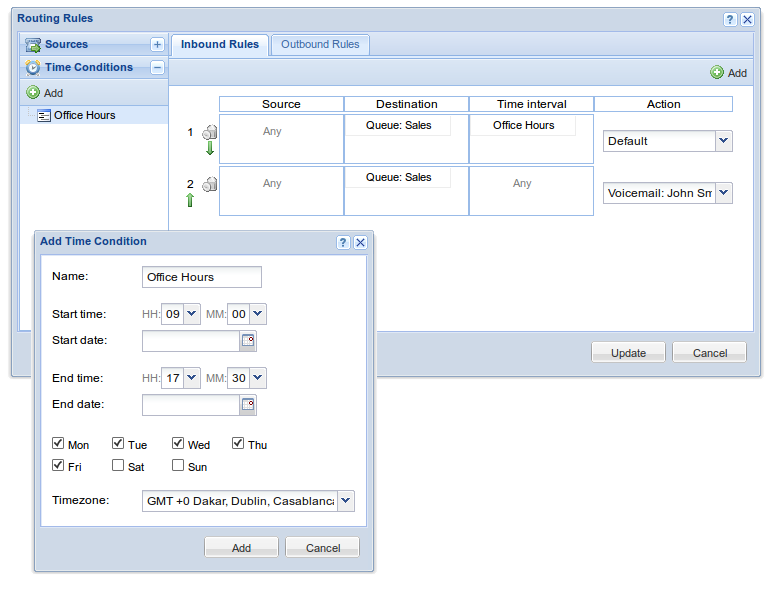772x589 pixels.
Task: Switch to the Inbound Rules tab
Action: [x=220, y=44]
